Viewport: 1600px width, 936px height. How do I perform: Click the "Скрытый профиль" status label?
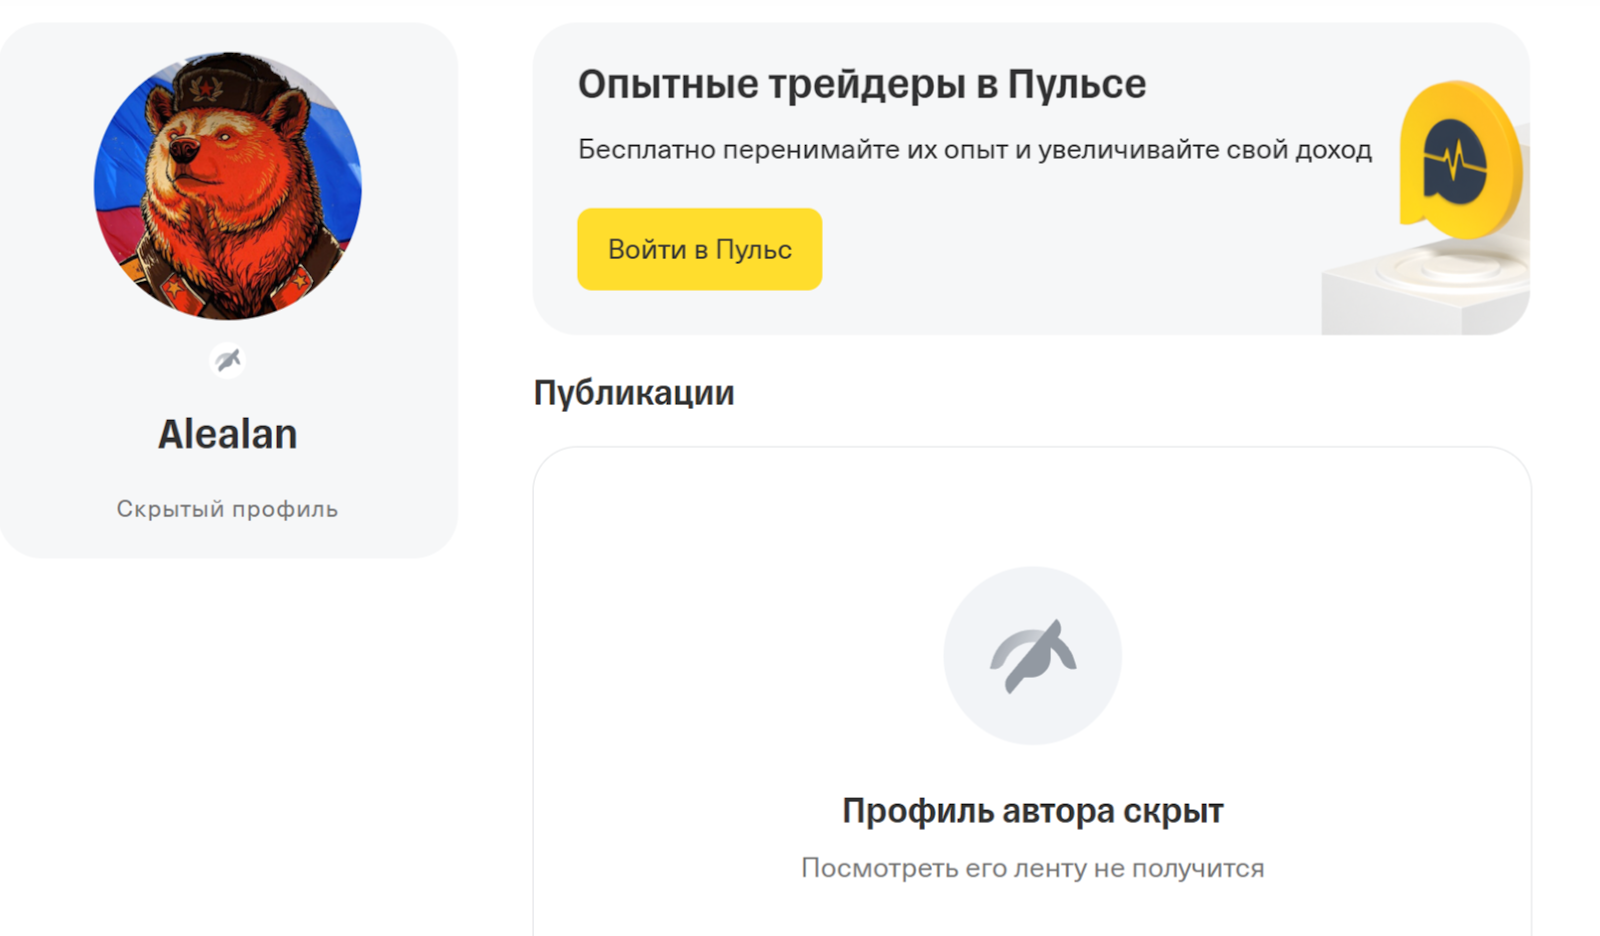click(227, 509)
